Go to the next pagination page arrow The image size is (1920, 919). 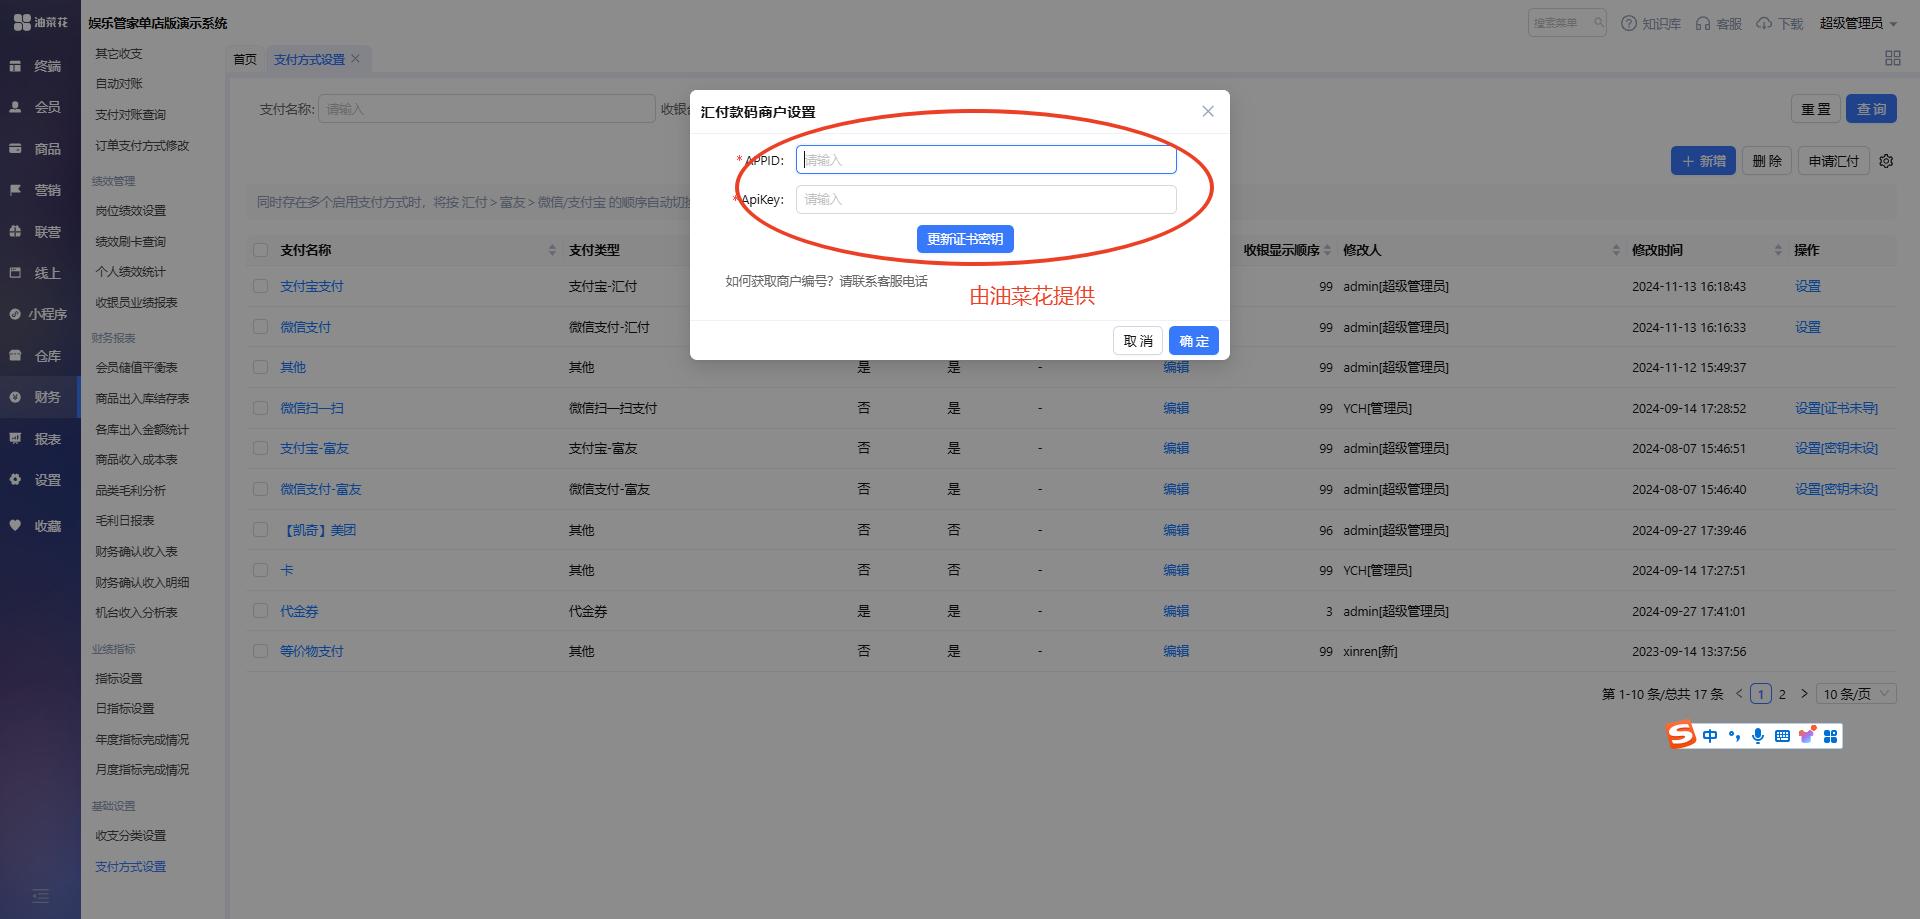pos(1804,694)
